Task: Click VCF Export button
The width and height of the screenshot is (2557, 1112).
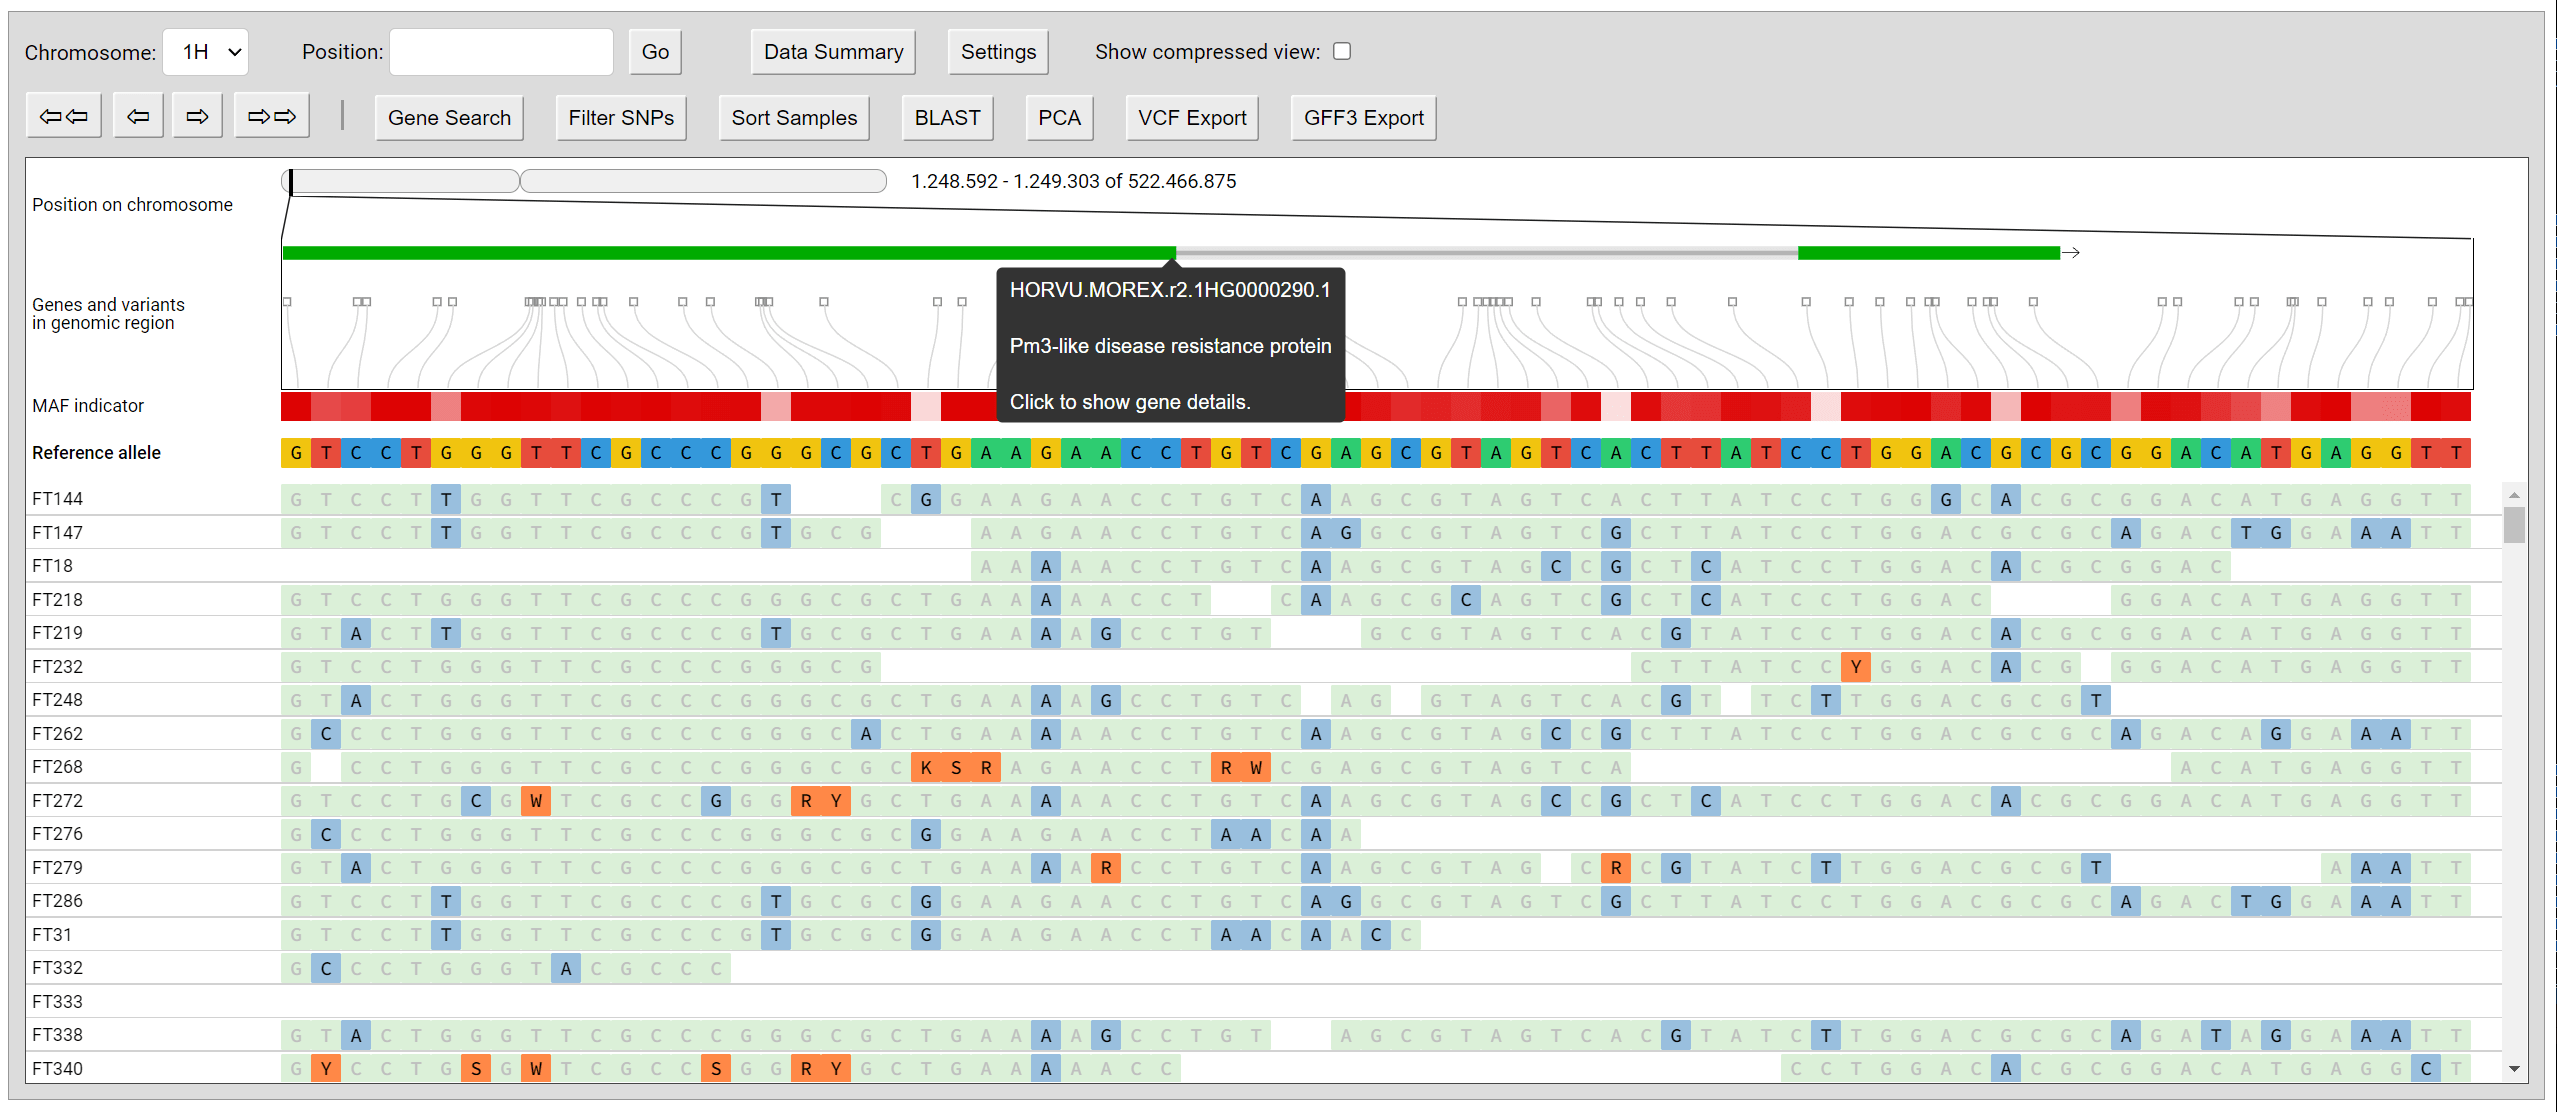Action: [x=1192, y=118]
